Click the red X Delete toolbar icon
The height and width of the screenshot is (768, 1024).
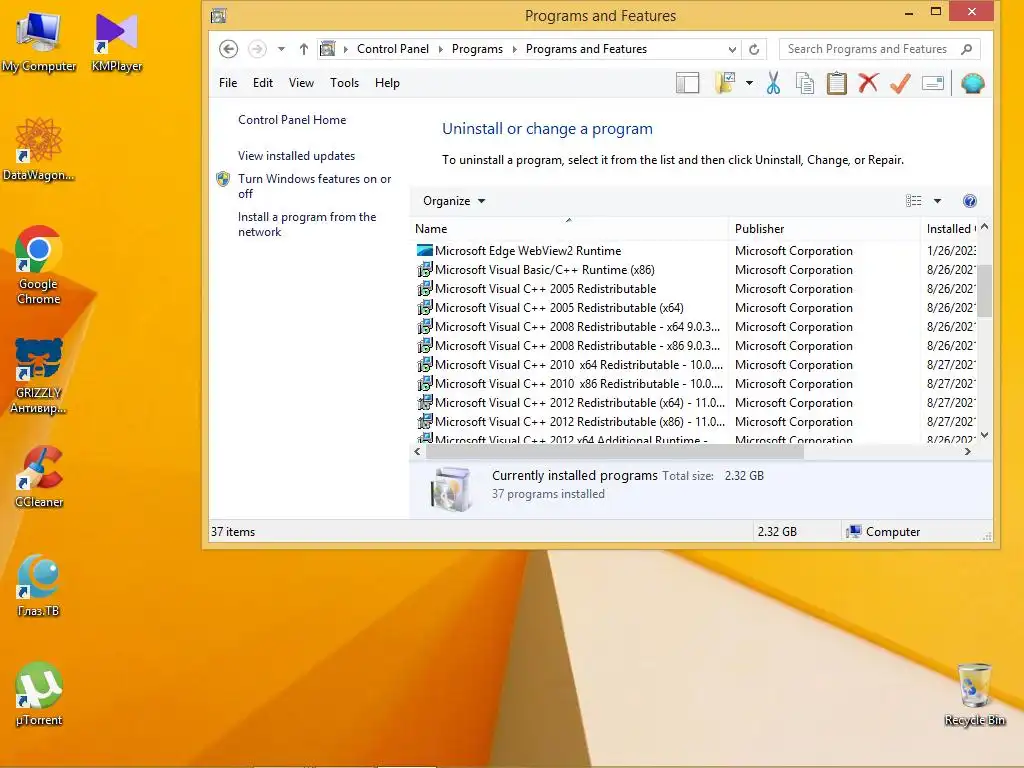pos(868,83)
